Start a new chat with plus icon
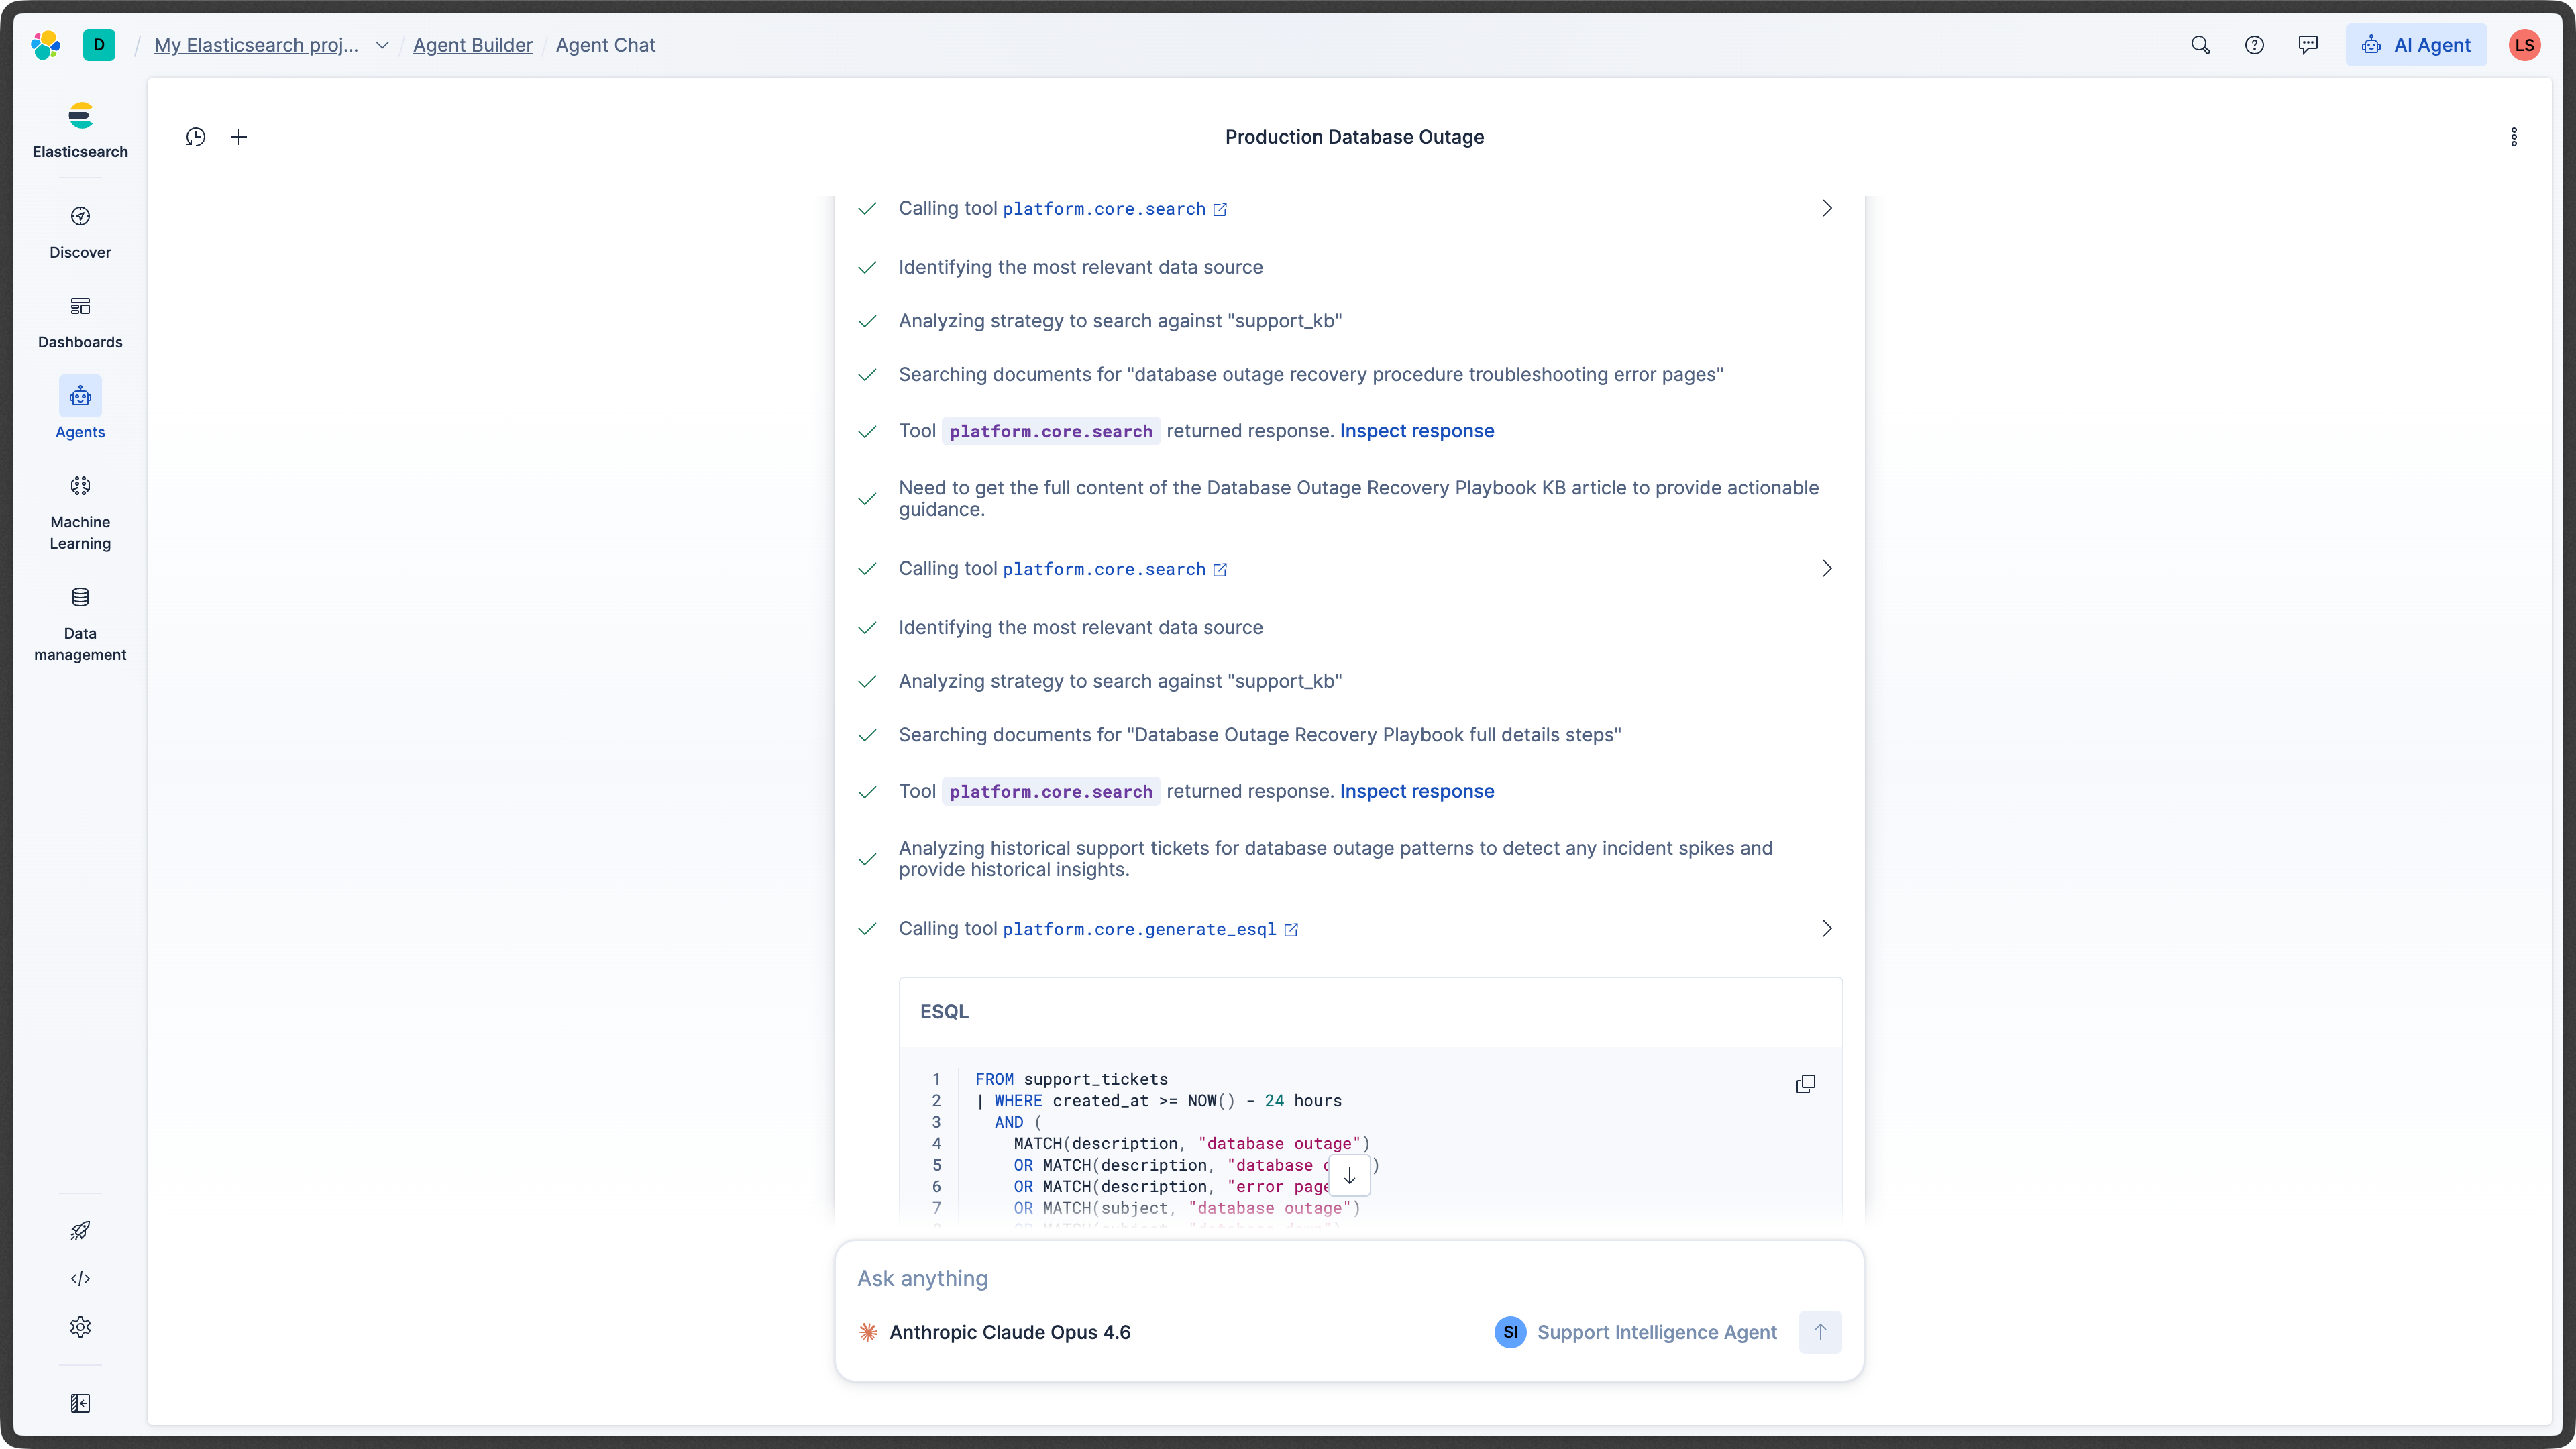This screenshot has height=1449, width=2576. coord(239,137)
